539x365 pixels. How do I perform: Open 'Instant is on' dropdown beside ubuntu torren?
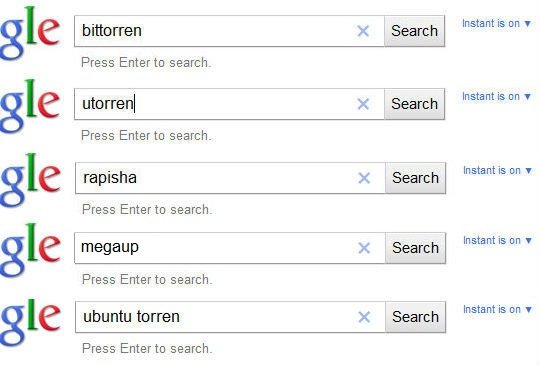point(497,309)
